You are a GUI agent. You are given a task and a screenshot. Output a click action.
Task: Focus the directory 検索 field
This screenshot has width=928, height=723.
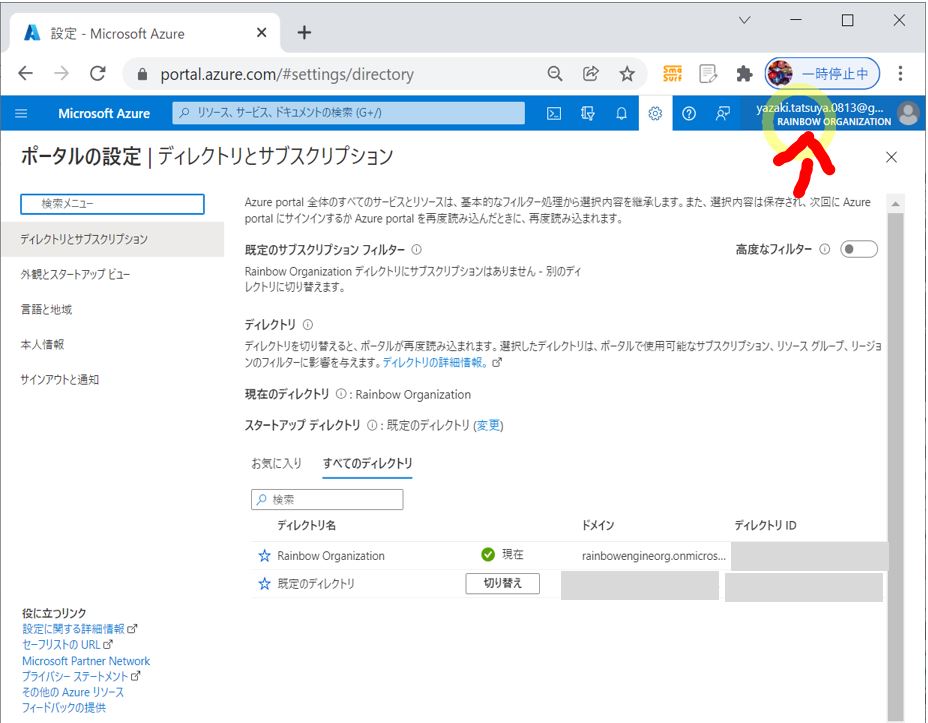pyautogui.click(x=327, y=499)
